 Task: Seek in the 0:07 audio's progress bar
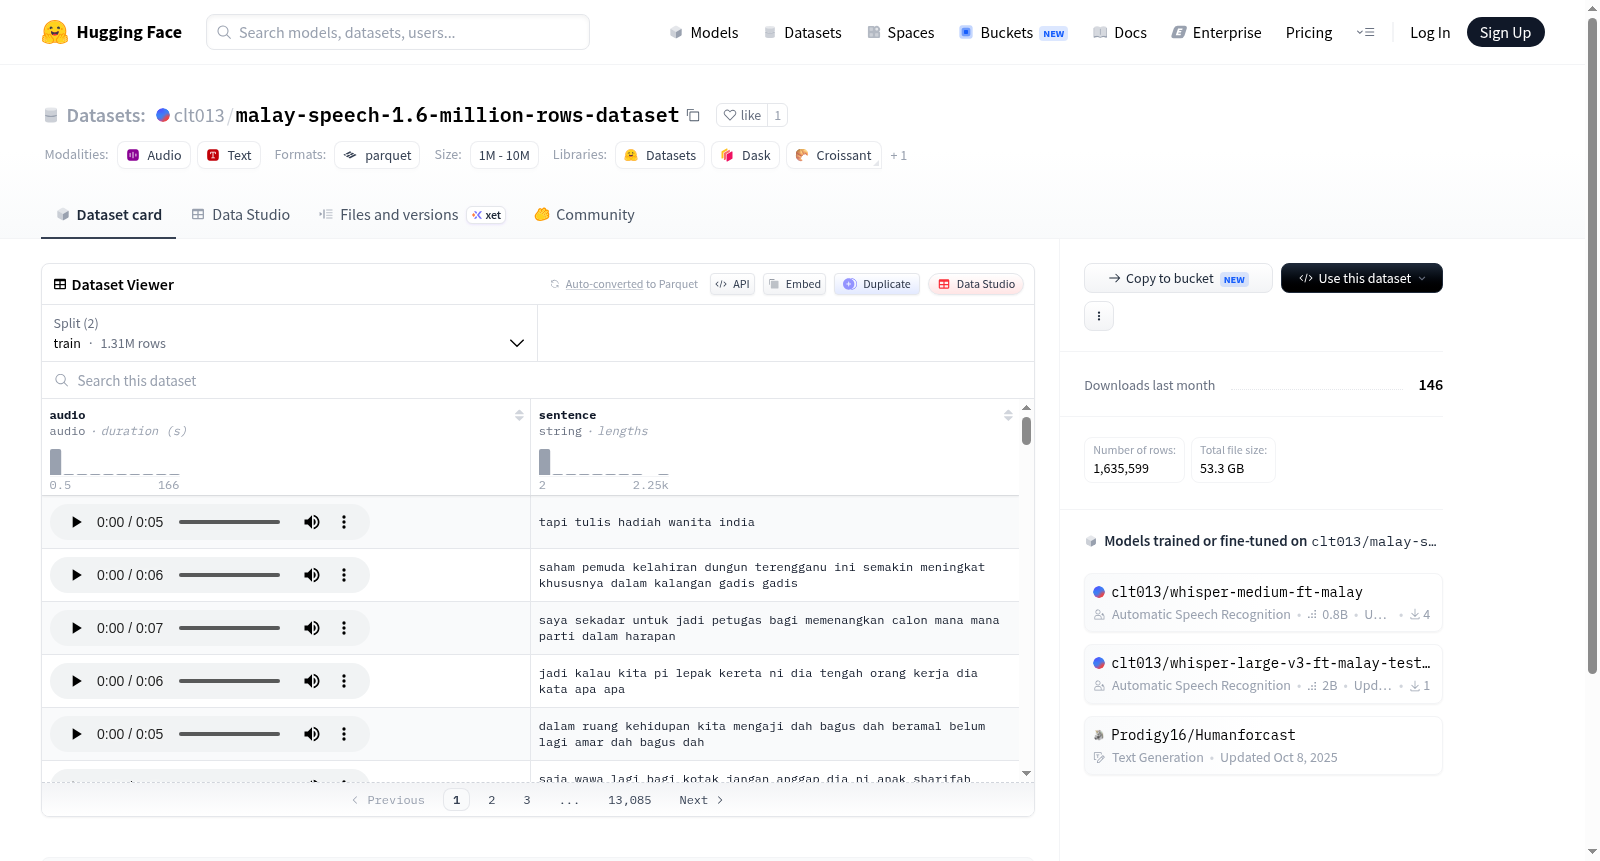tap(229, 628)
